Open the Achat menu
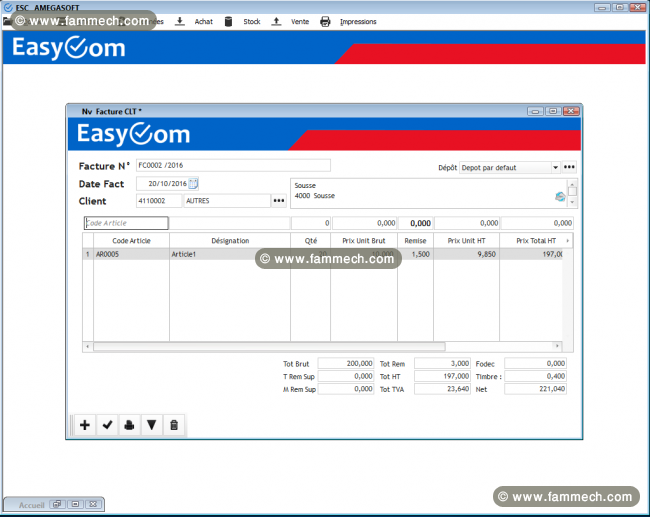Screen dimensions: 650x517 coord(204,22)
